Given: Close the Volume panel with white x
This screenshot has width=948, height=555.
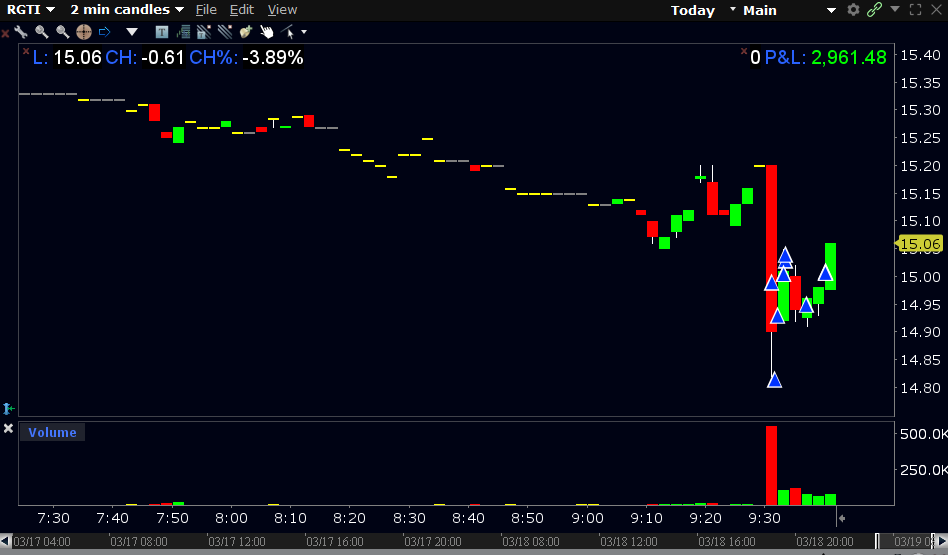Looking at the screenshot, I should point(8,428).
